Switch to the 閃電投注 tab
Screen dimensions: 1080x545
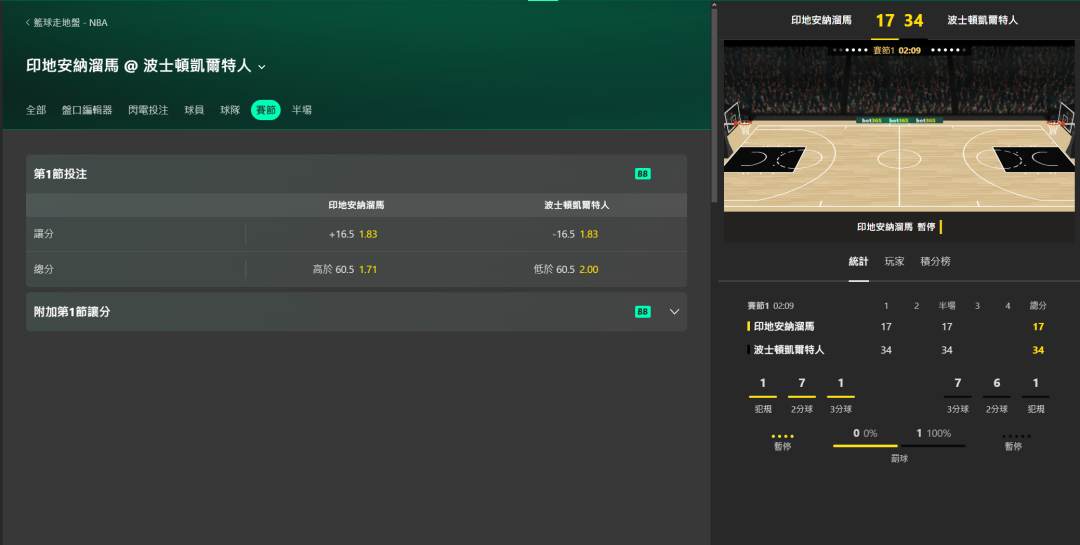click(148, 110)
